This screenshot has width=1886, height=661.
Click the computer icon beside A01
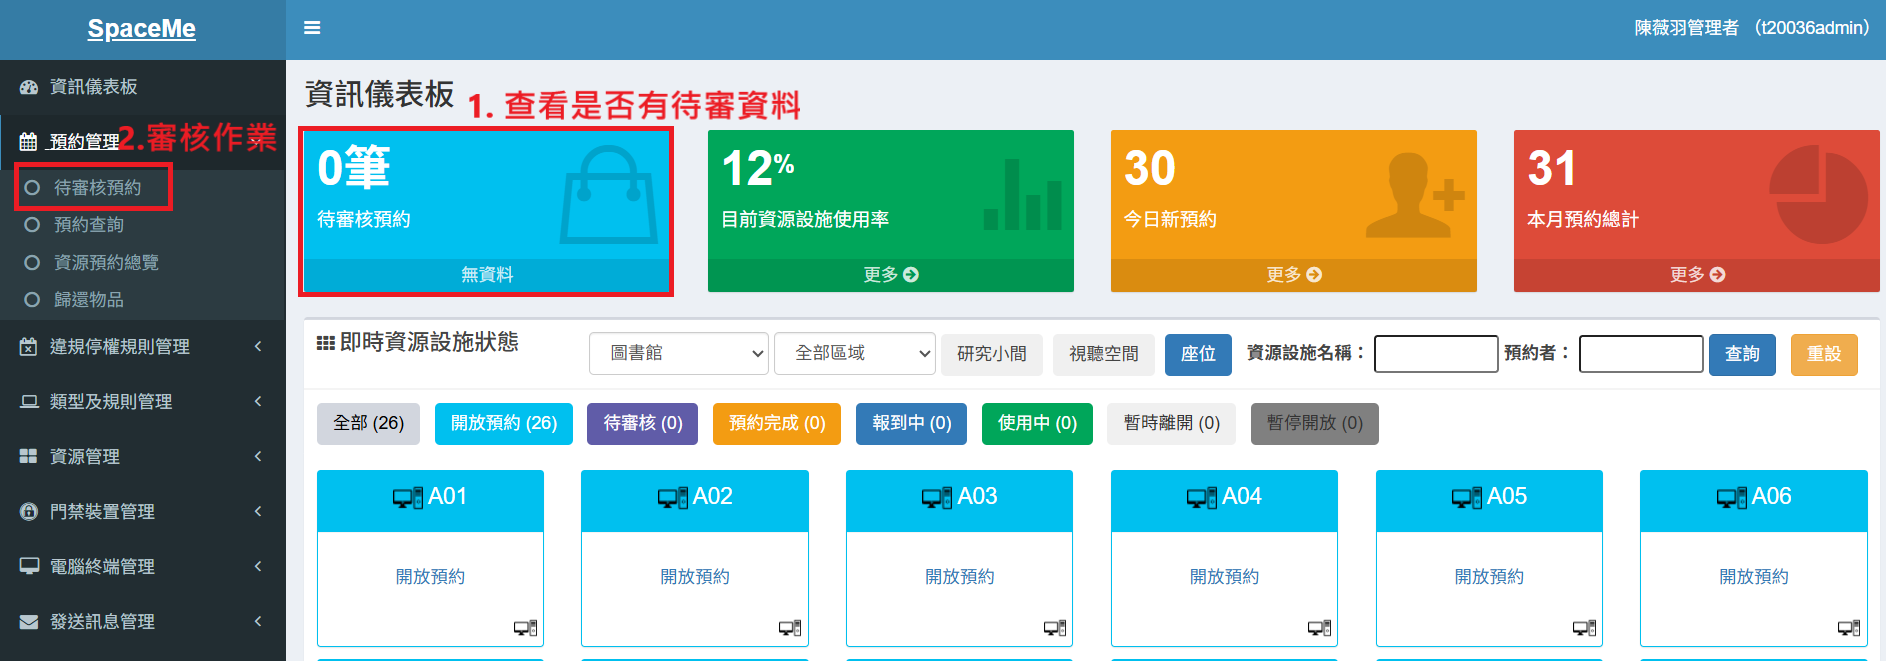tap(407, 498)
